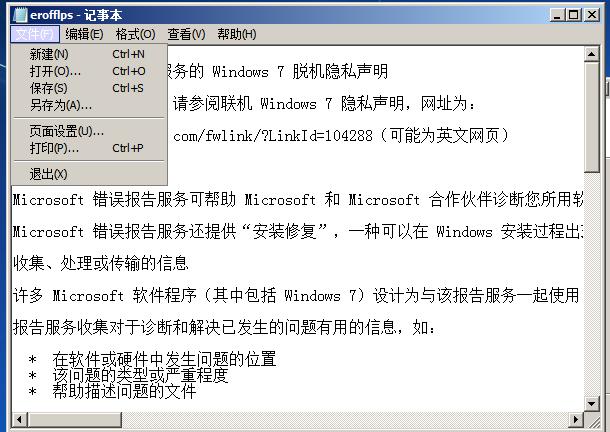Open the 编辑(E) menu
The height and width of the screenshot is (432, 610).
84,34
